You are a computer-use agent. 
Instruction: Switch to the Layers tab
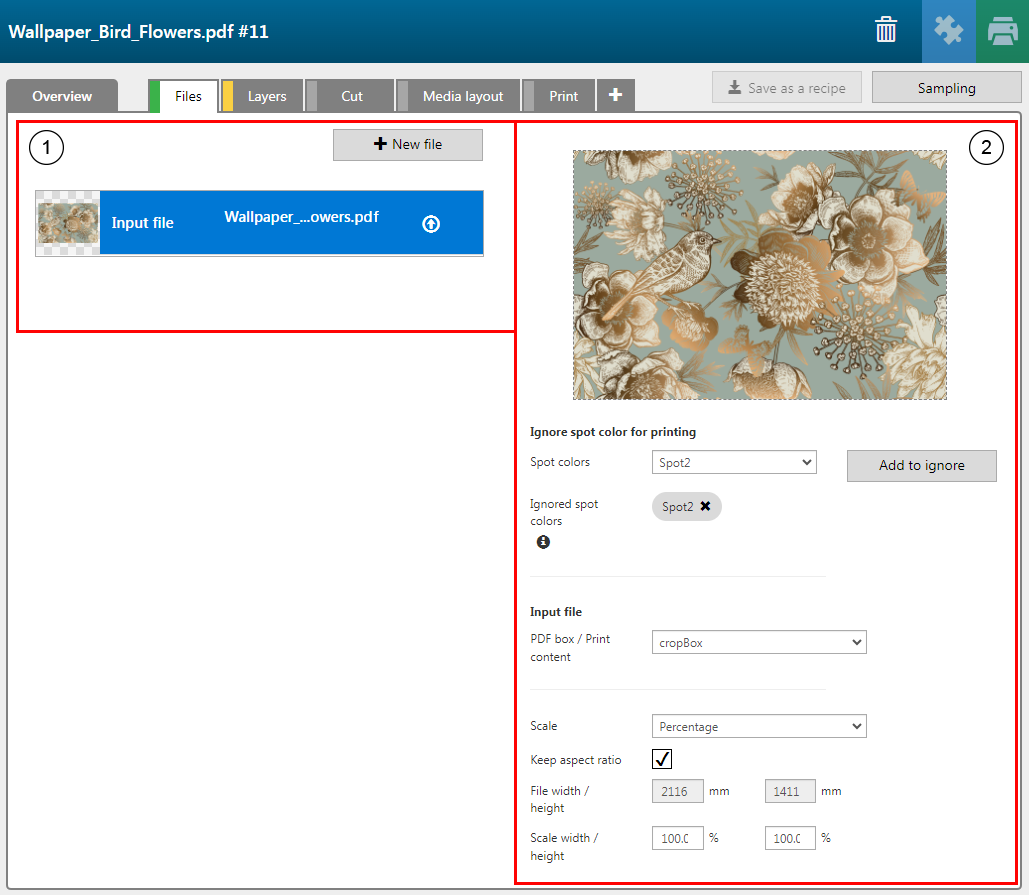coord(266,96)
